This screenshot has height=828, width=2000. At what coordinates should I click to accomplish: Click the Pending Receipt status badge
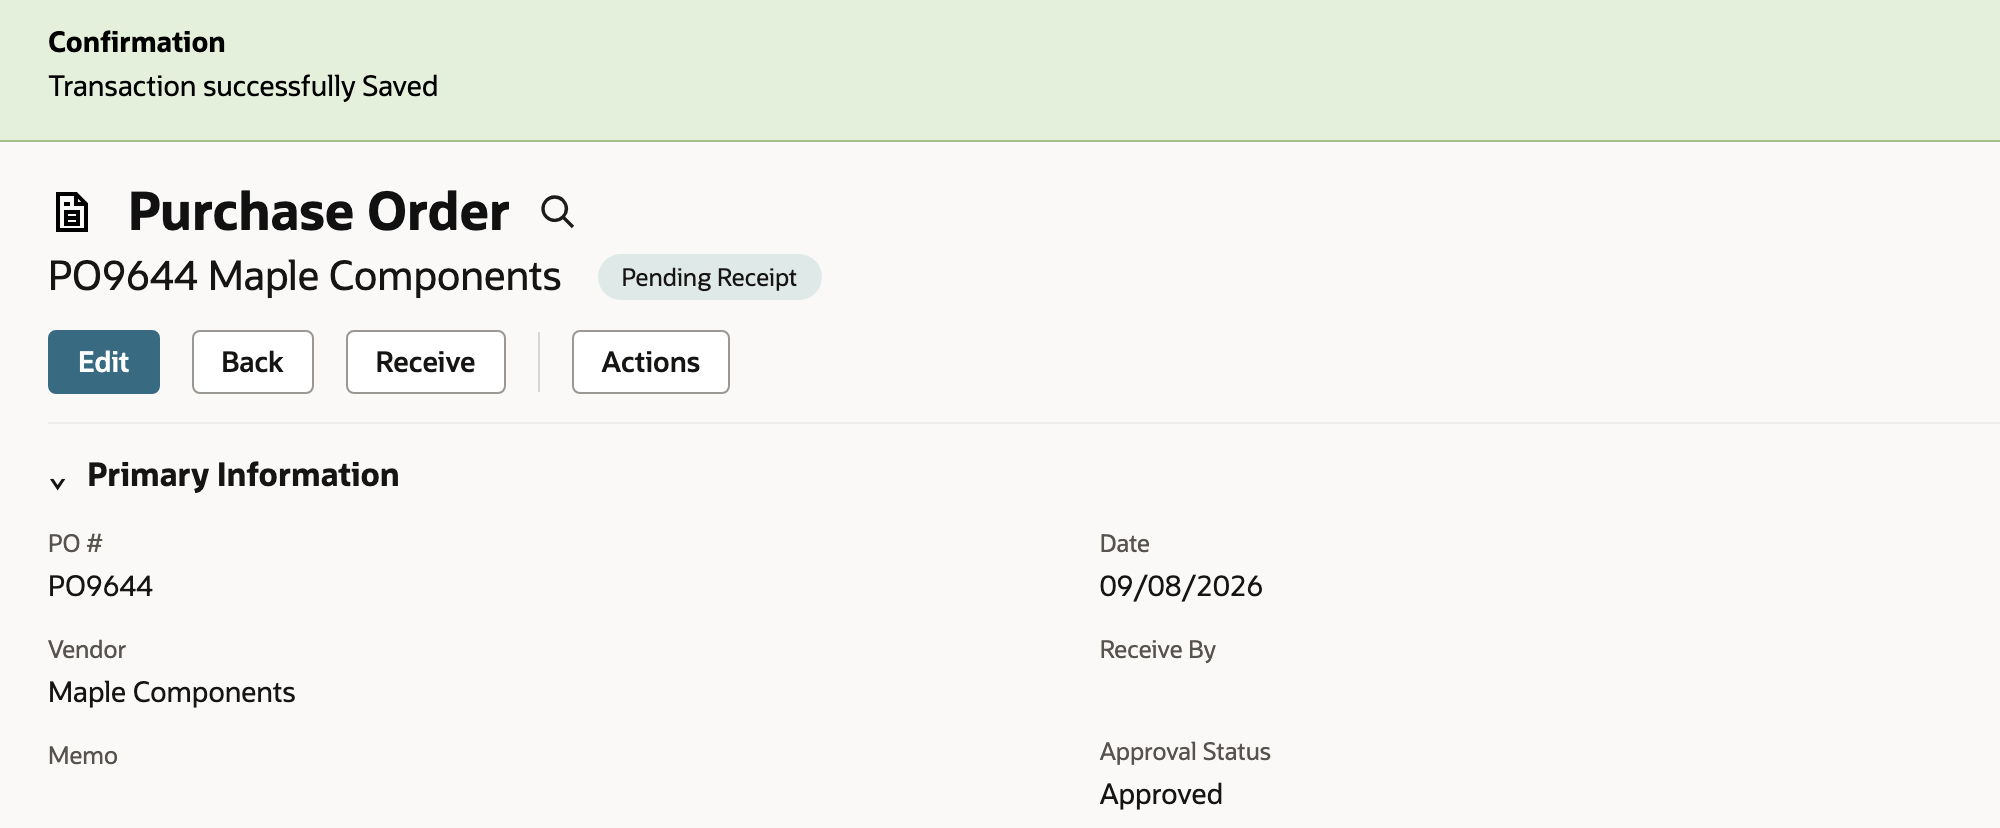click(x=709, y=277)
